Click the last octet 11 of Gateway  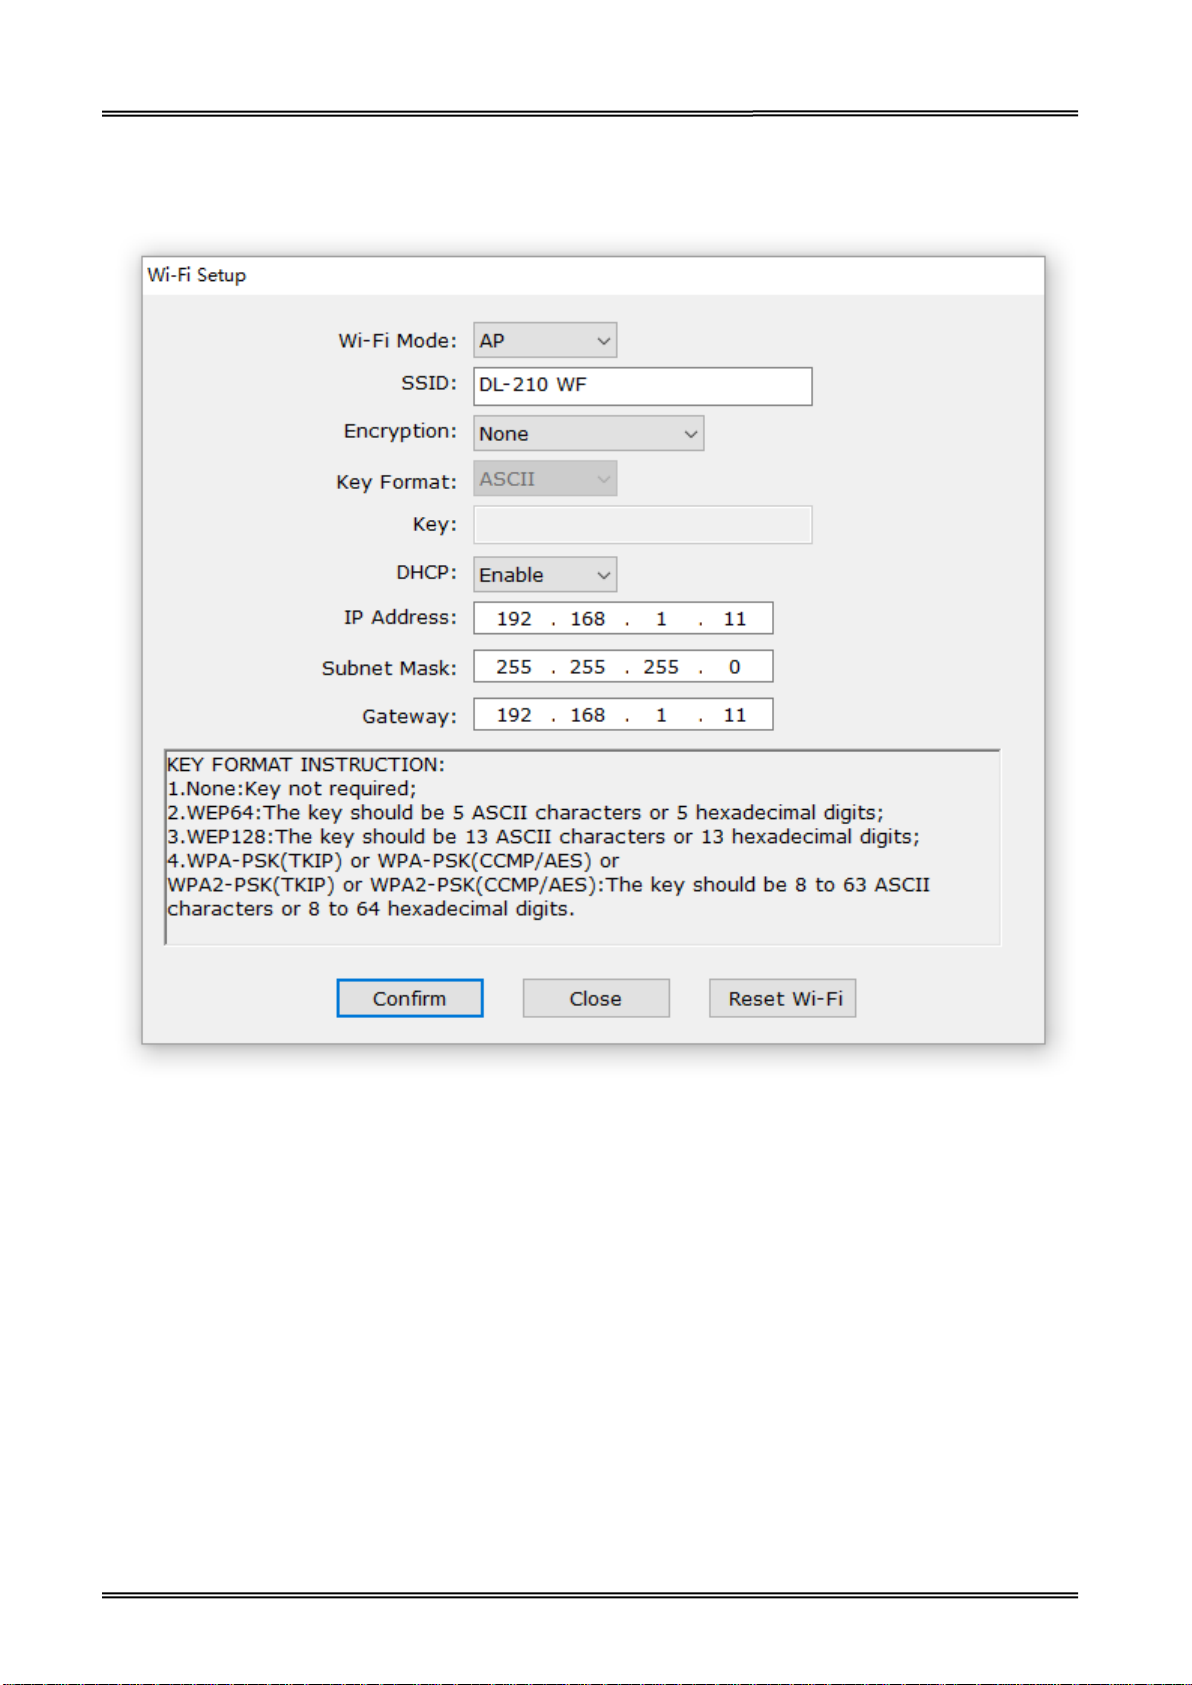pyautogui.click(x=735, y=715)
